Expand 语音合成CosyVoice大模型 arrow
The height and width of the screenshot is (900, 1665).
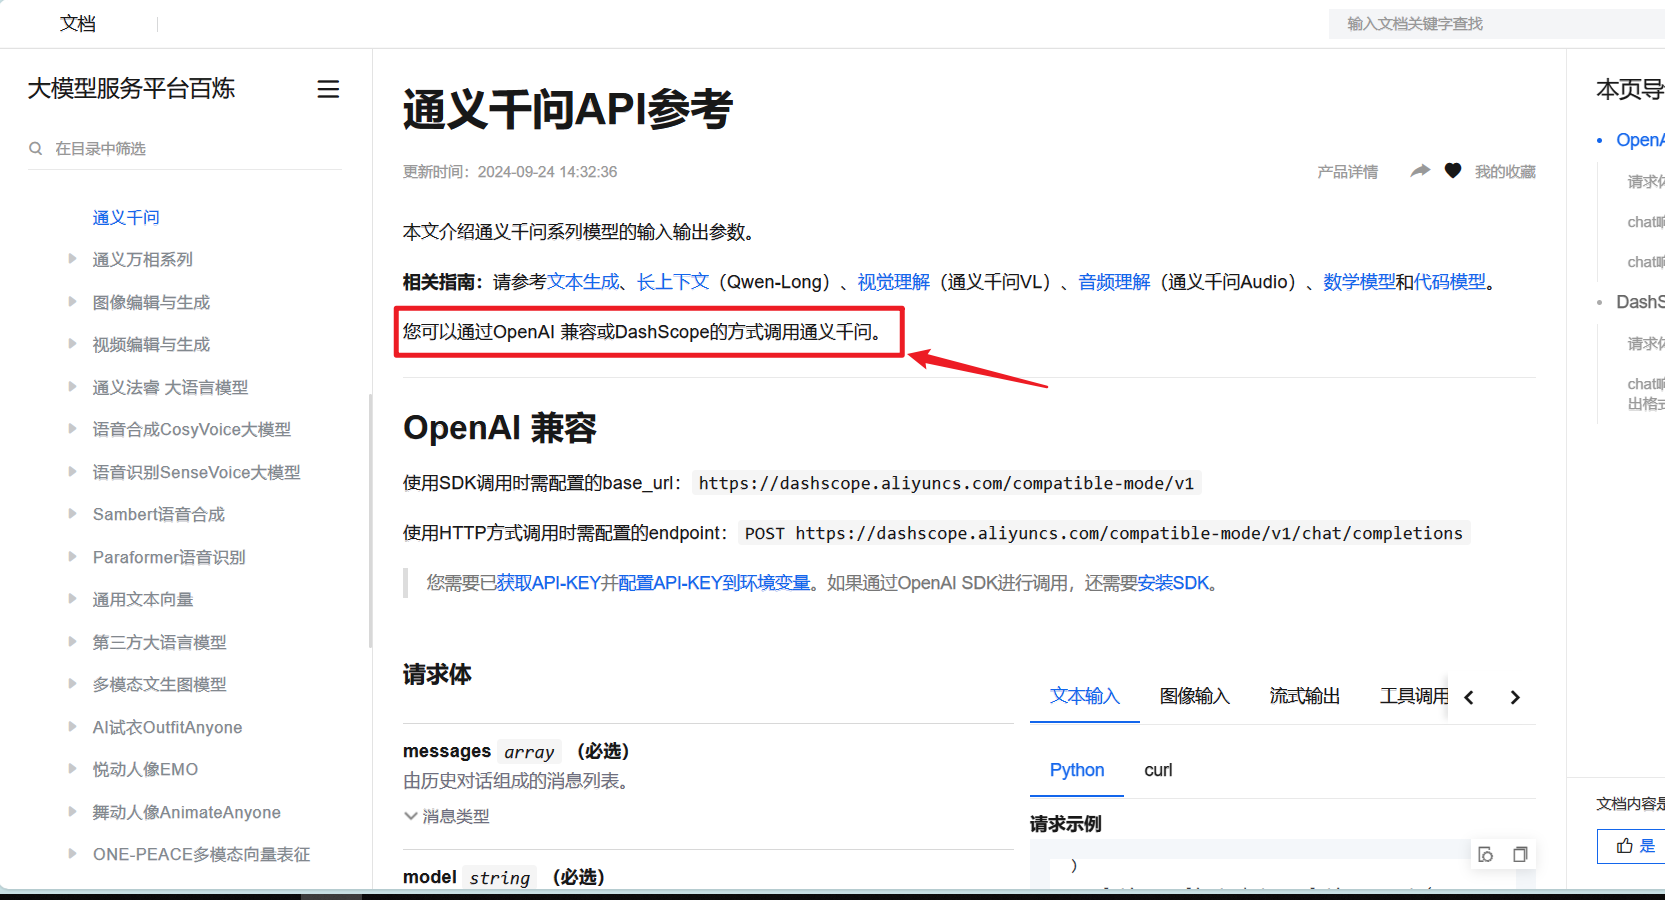[72, 429]
